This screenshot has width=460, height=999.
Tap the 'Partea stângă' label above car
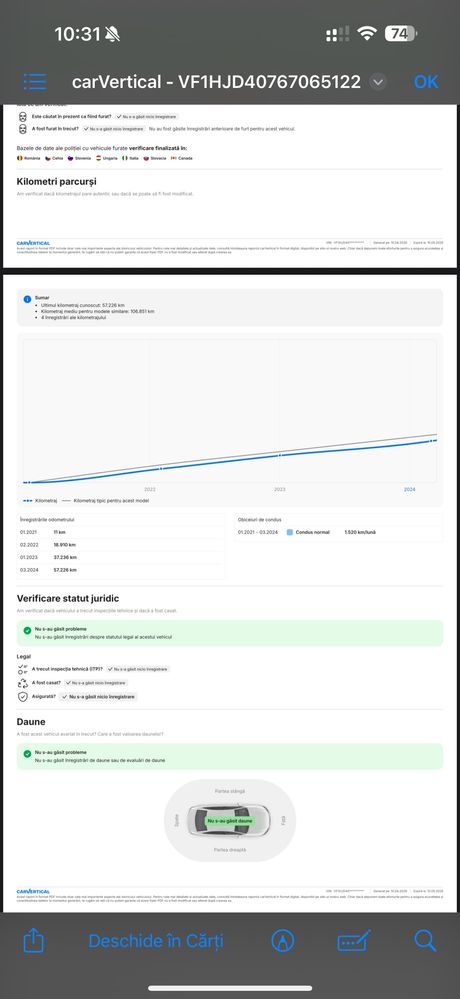point(229,791)
